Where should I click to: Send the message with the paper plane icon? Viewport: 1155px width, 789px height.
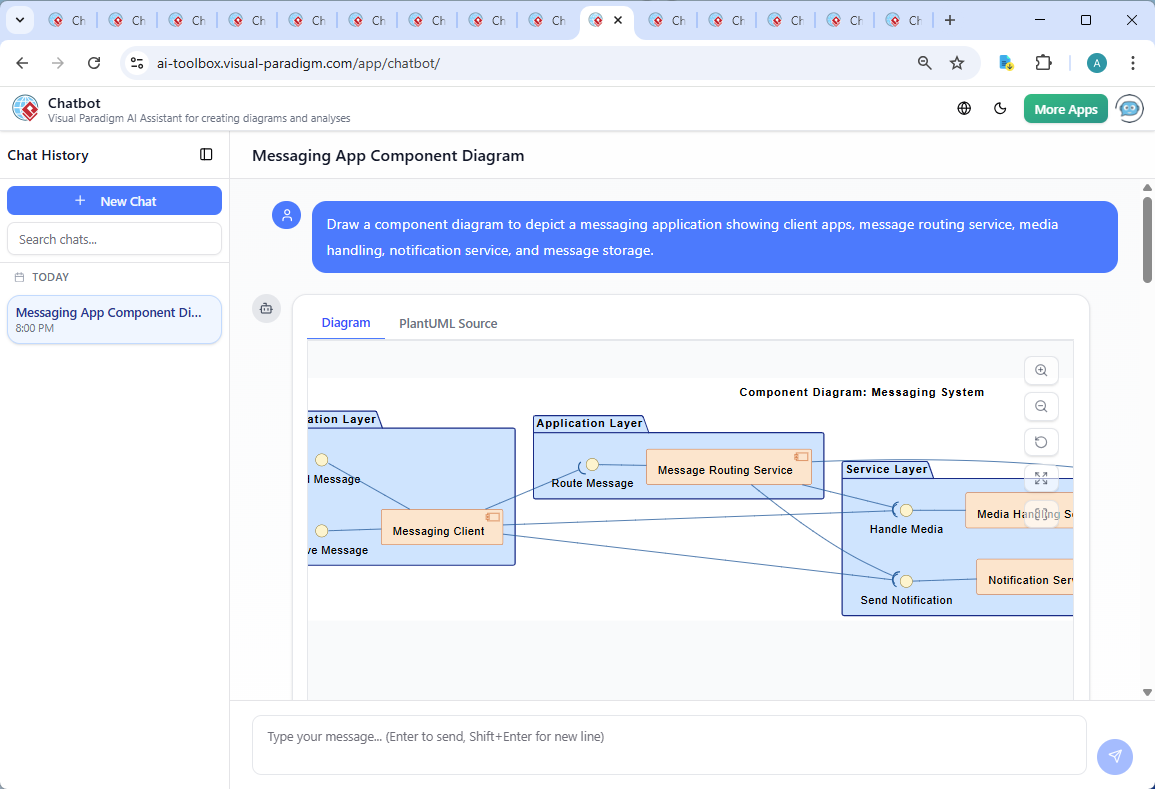pyautogui.click(x=1114, y=757)
